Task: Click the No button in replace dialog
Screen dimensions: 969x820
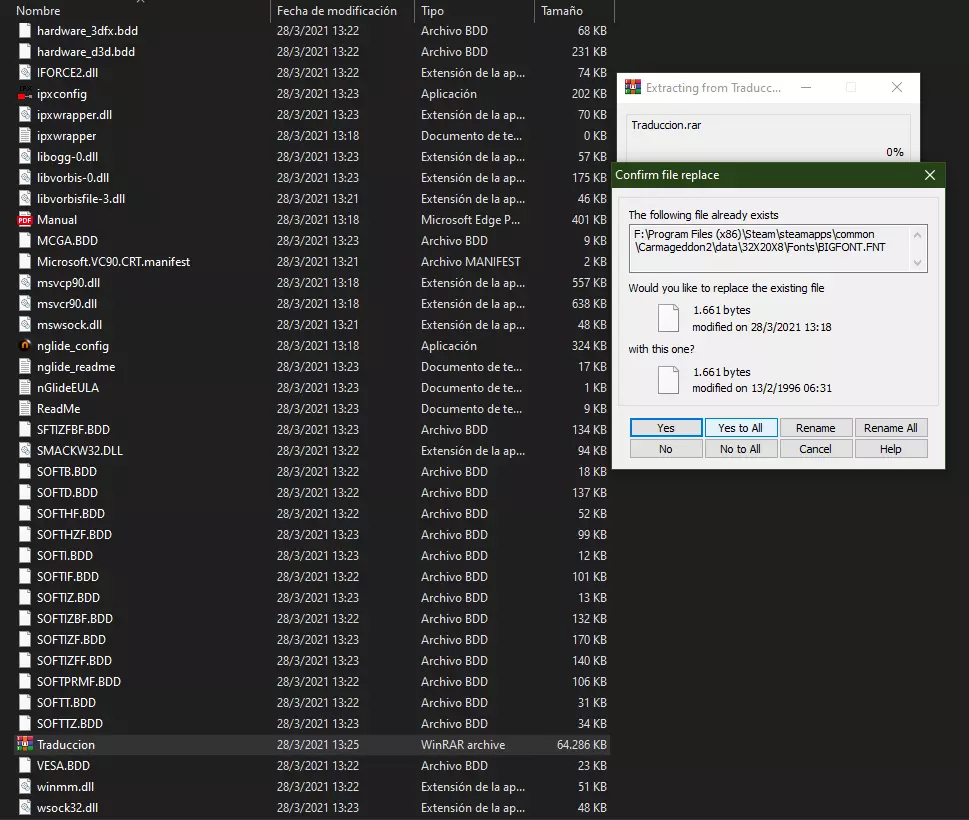Action: 666,449
